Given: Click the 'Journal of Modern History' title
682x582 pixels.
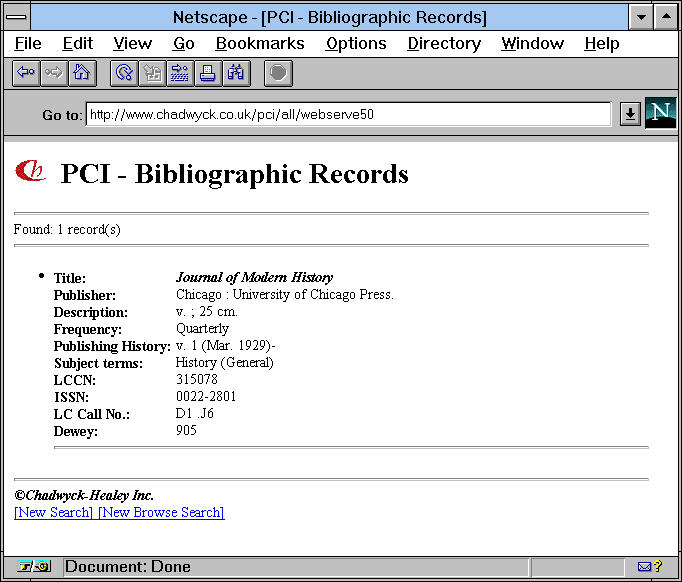Looking at the screenshot, I should [254, 277].
